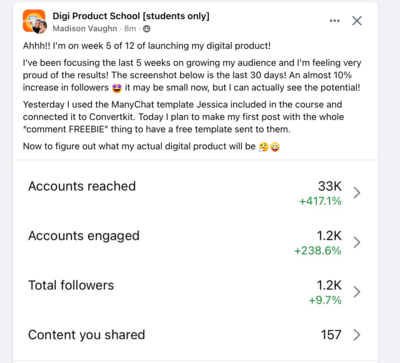Screen dimensions: 400x363
Task: Click the globe privacy icon beside 8m
Action: pyautogui.click(x=146, y=29)
